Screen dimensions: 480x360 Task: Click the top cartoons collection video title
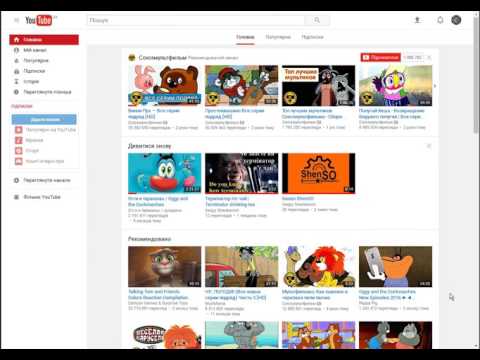[312, 113]
